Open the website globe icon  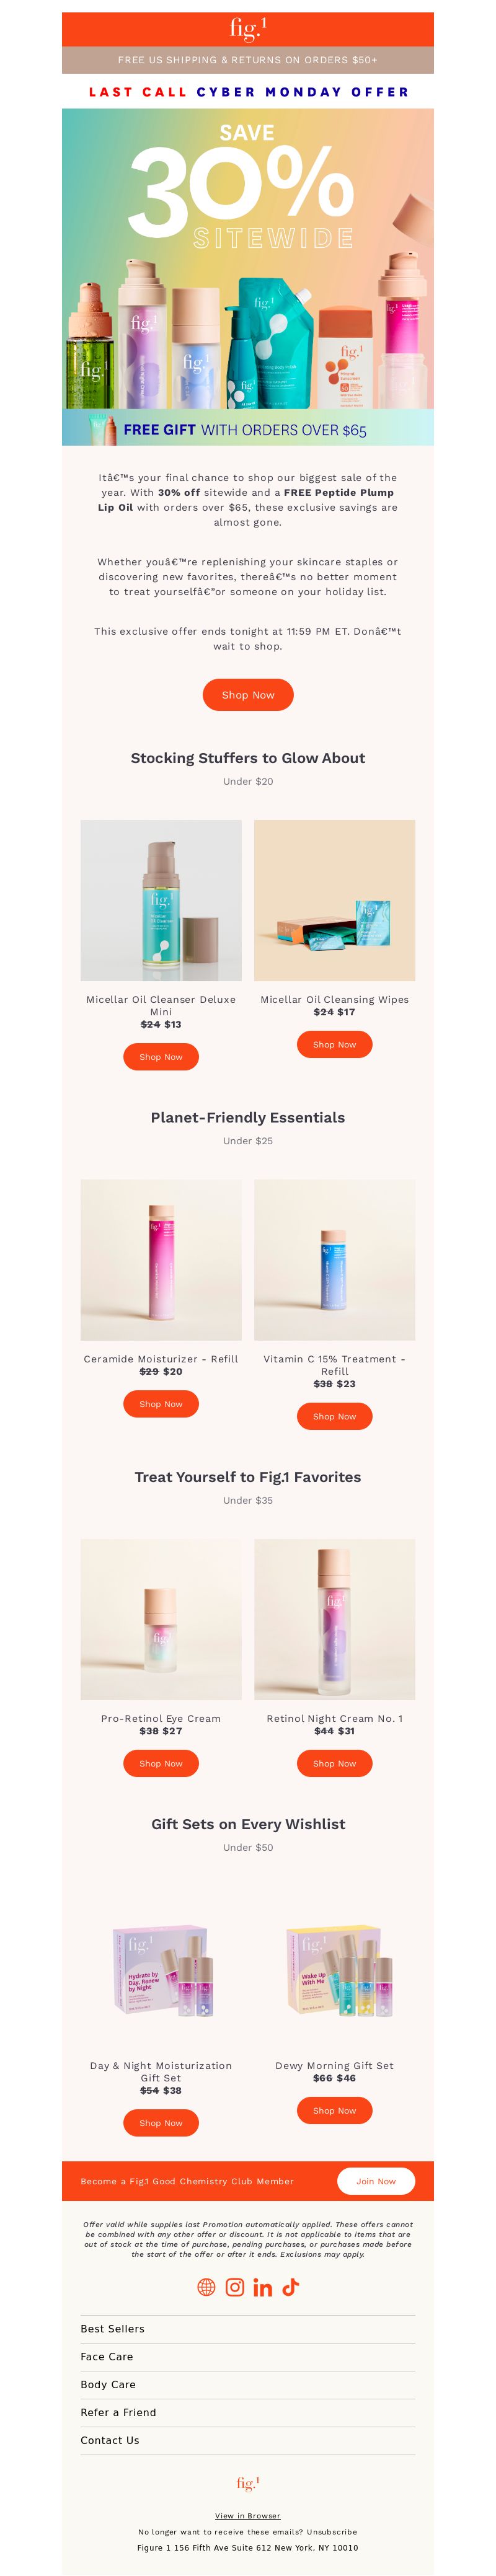click(x=206, y=2287)
